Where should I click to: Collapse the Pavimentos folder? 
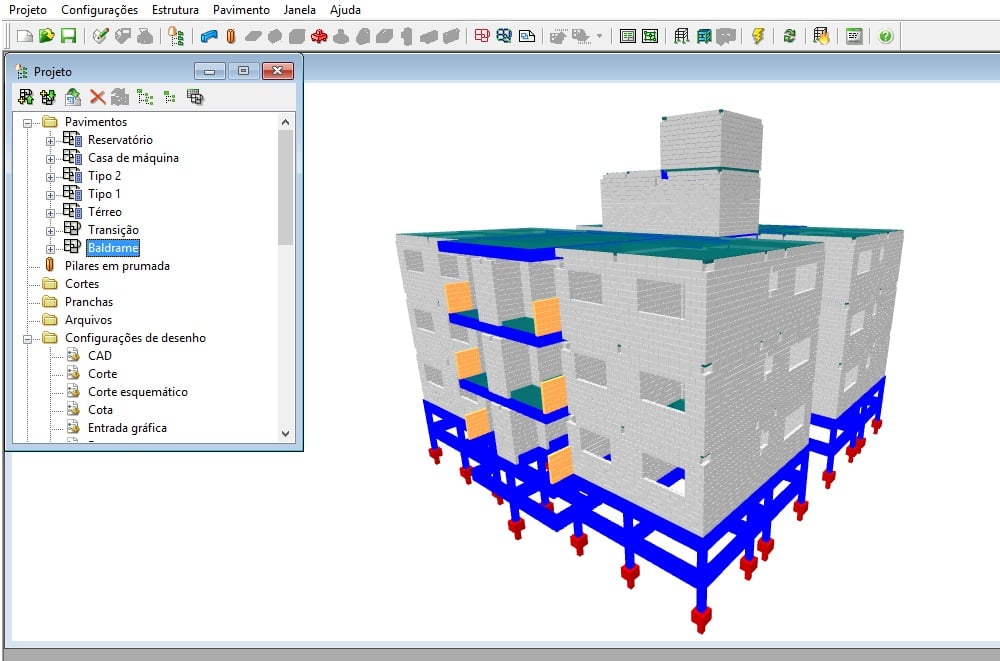[x=27, y=122]
